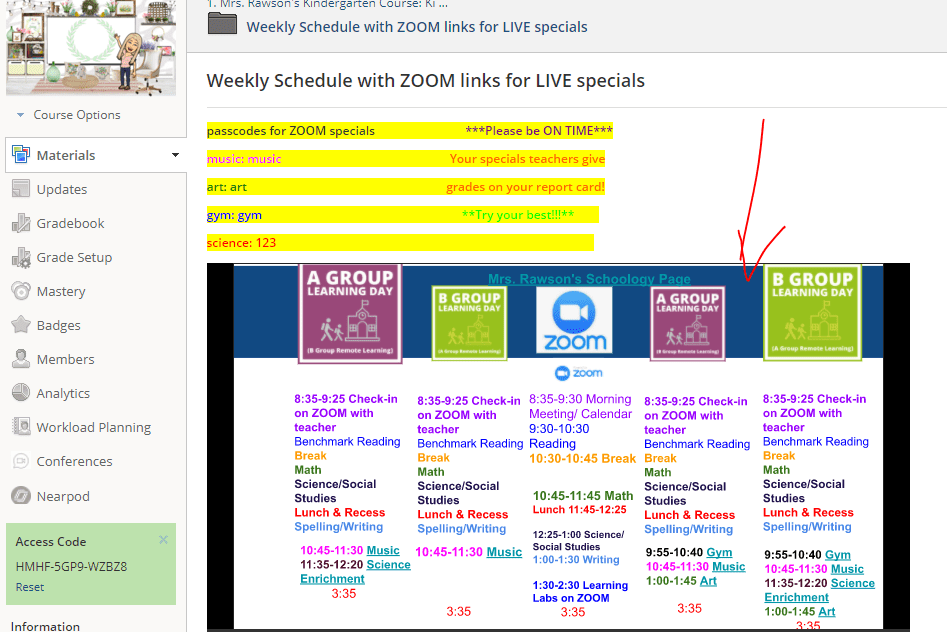Click the 'Lunch 11:45-12:25' schedule entry
The image size is (947, 632).
[x=580, y=510]
